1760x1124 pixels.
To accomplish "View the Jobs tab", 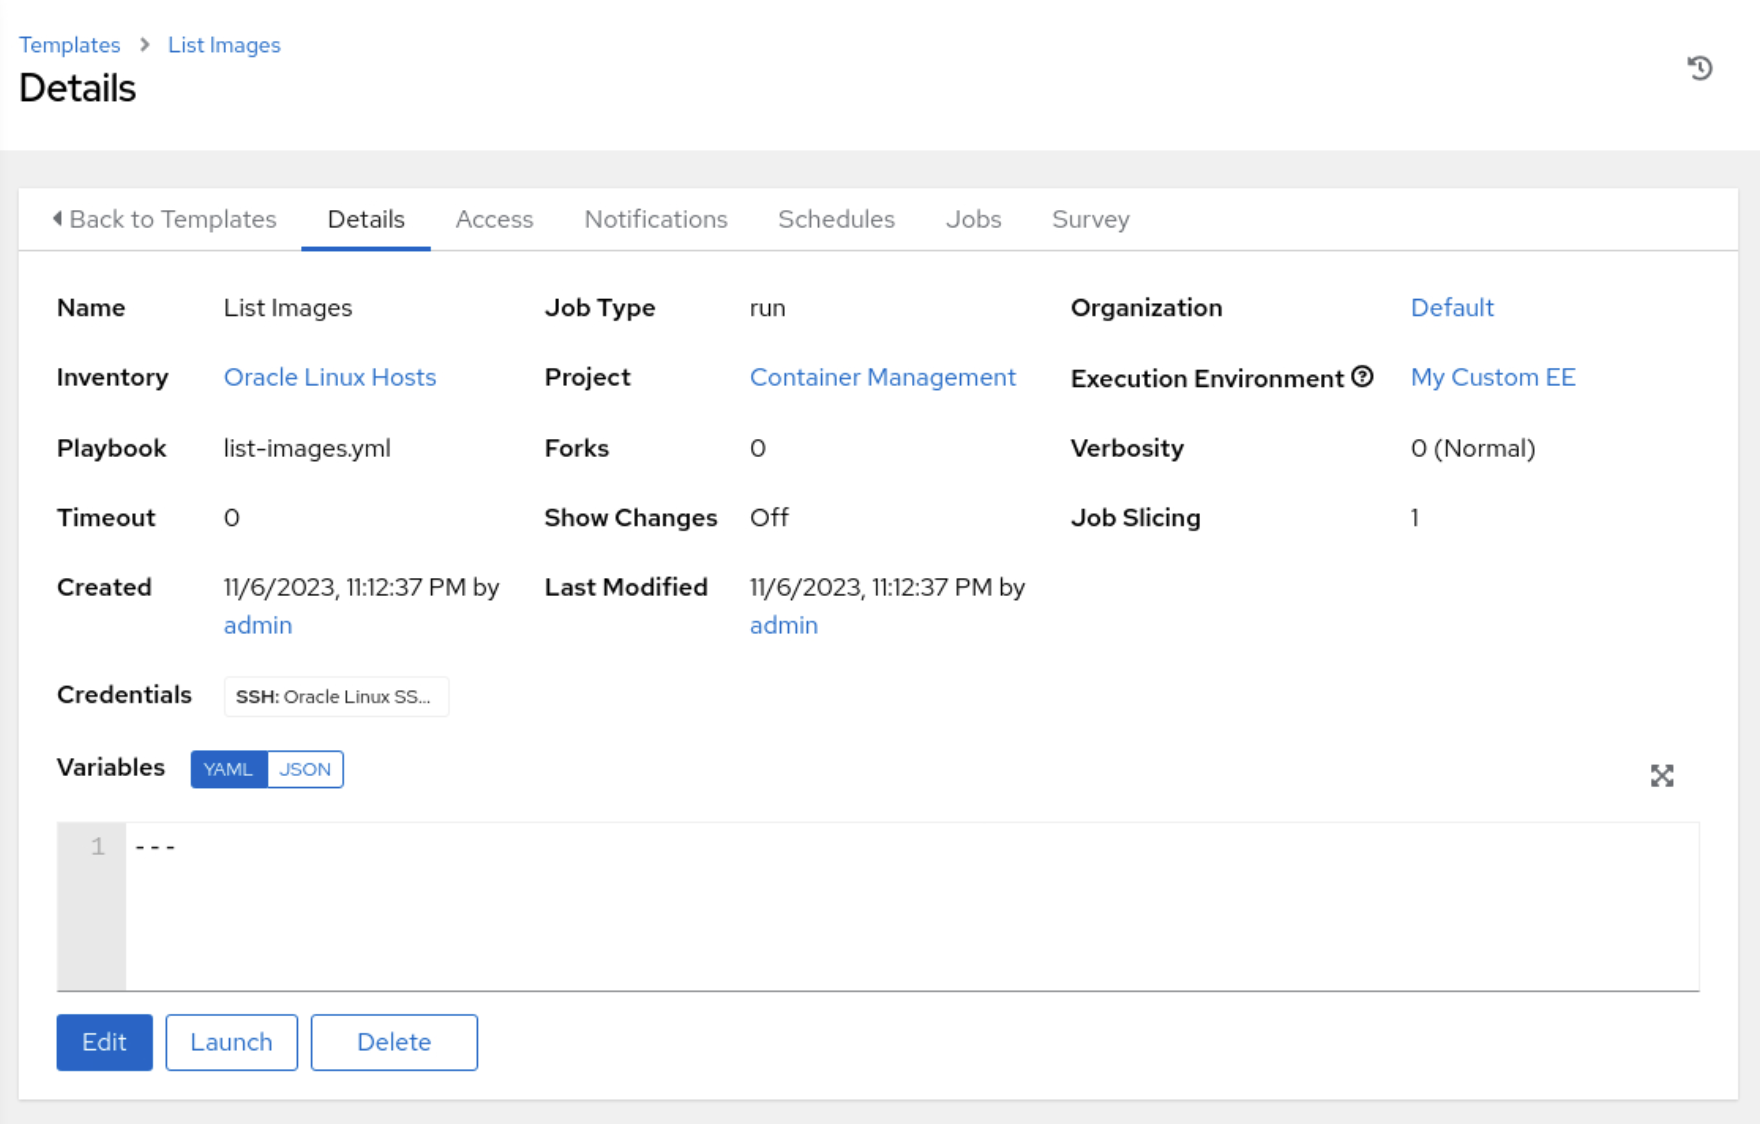I will click(973, 219).
